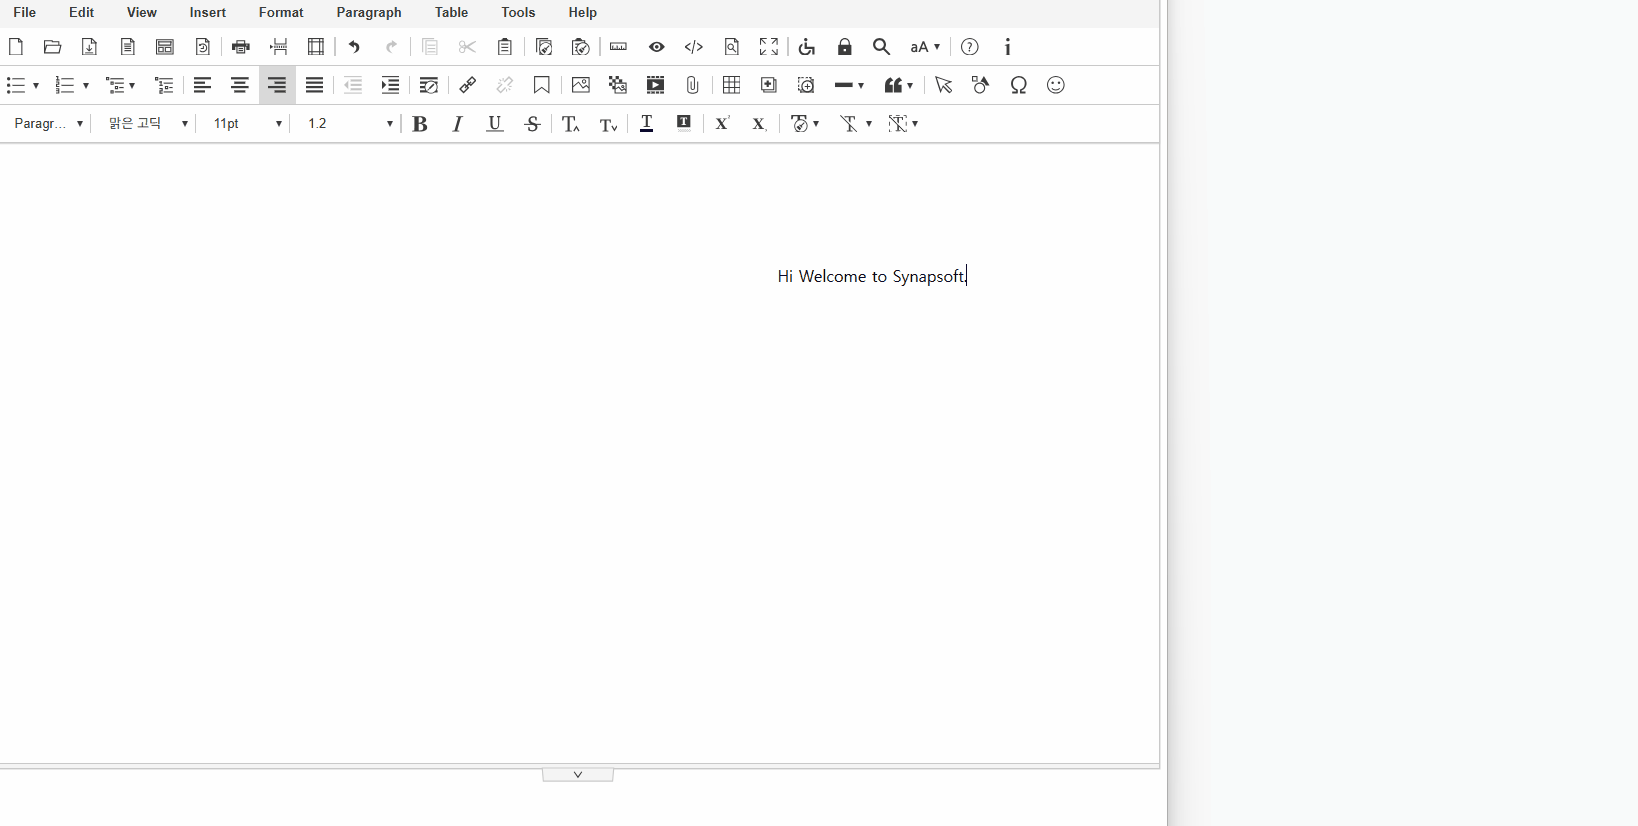Align text to the left
The height and width of the screenshot is (826, 1638).
point(203,85)
